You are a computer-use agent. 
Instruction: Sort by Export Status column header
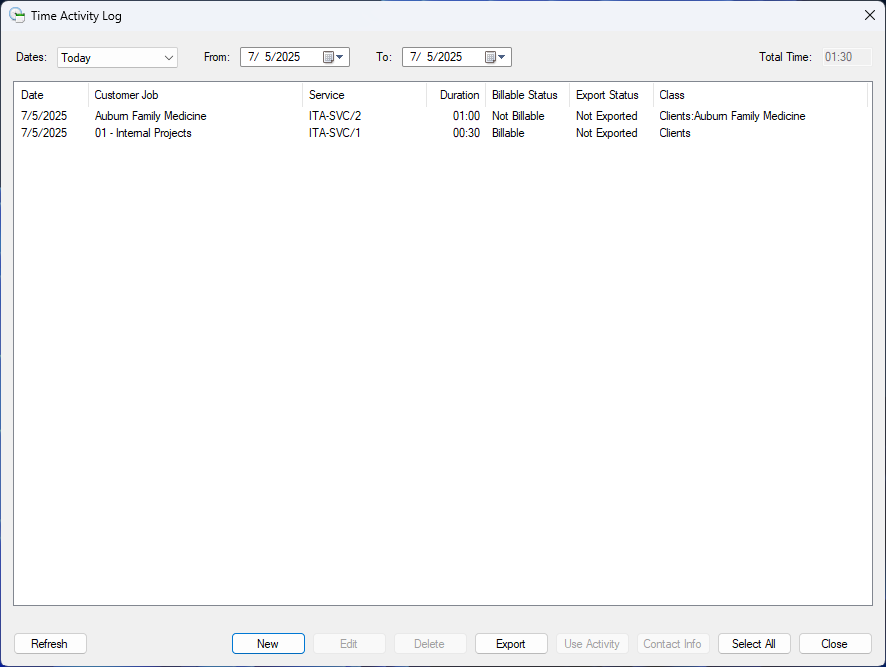(611, 95)
